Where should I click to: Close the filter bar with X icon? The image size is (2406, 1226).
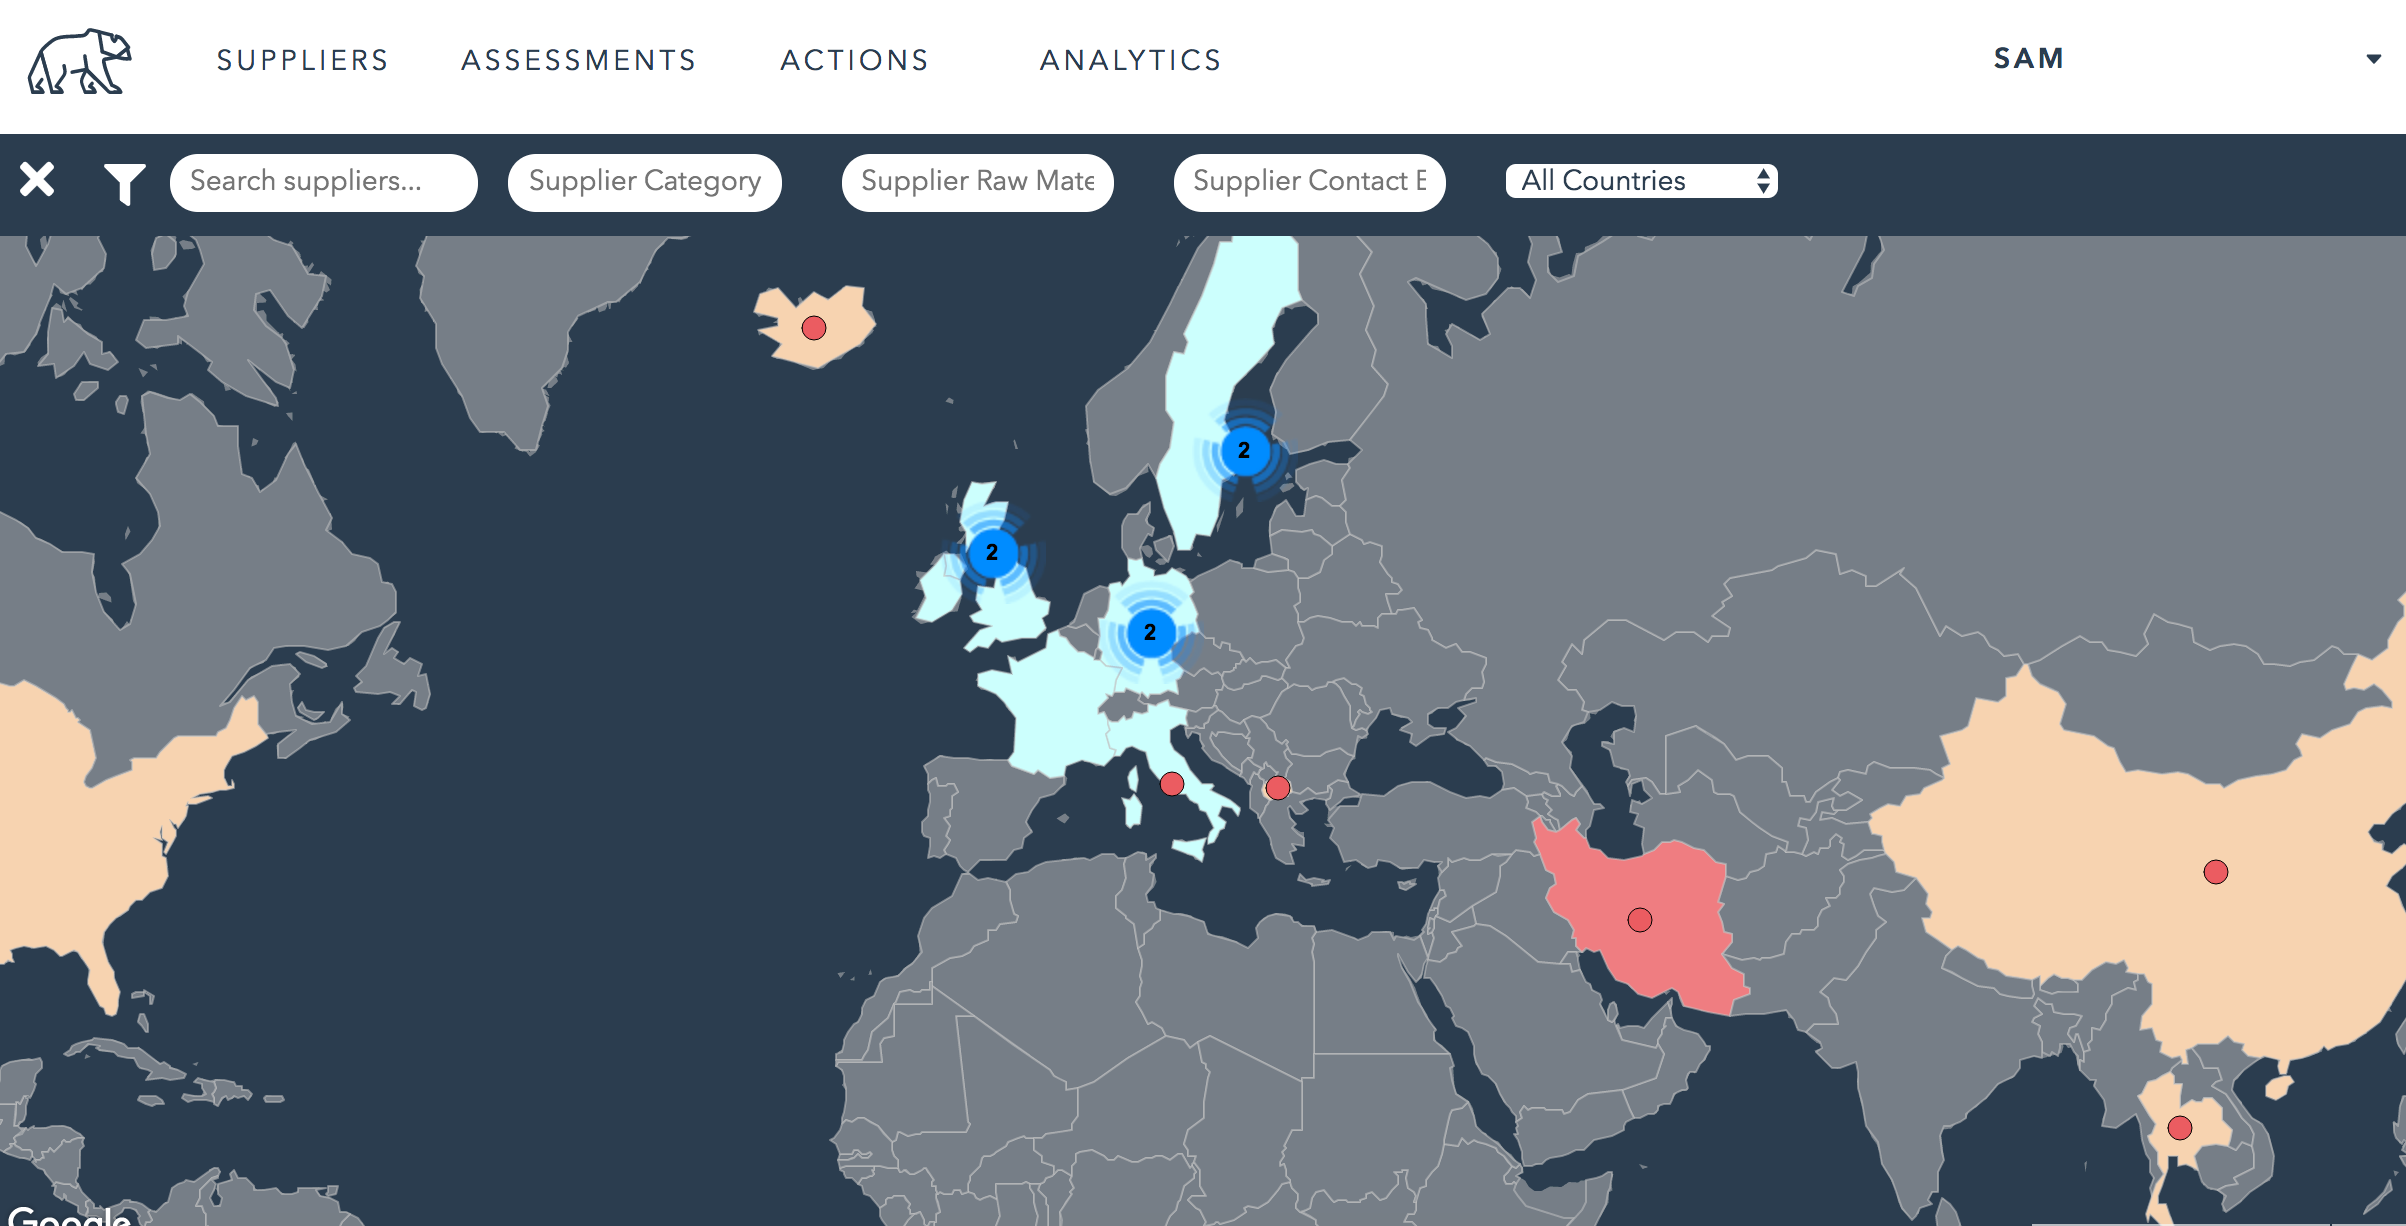click(37, 180)
